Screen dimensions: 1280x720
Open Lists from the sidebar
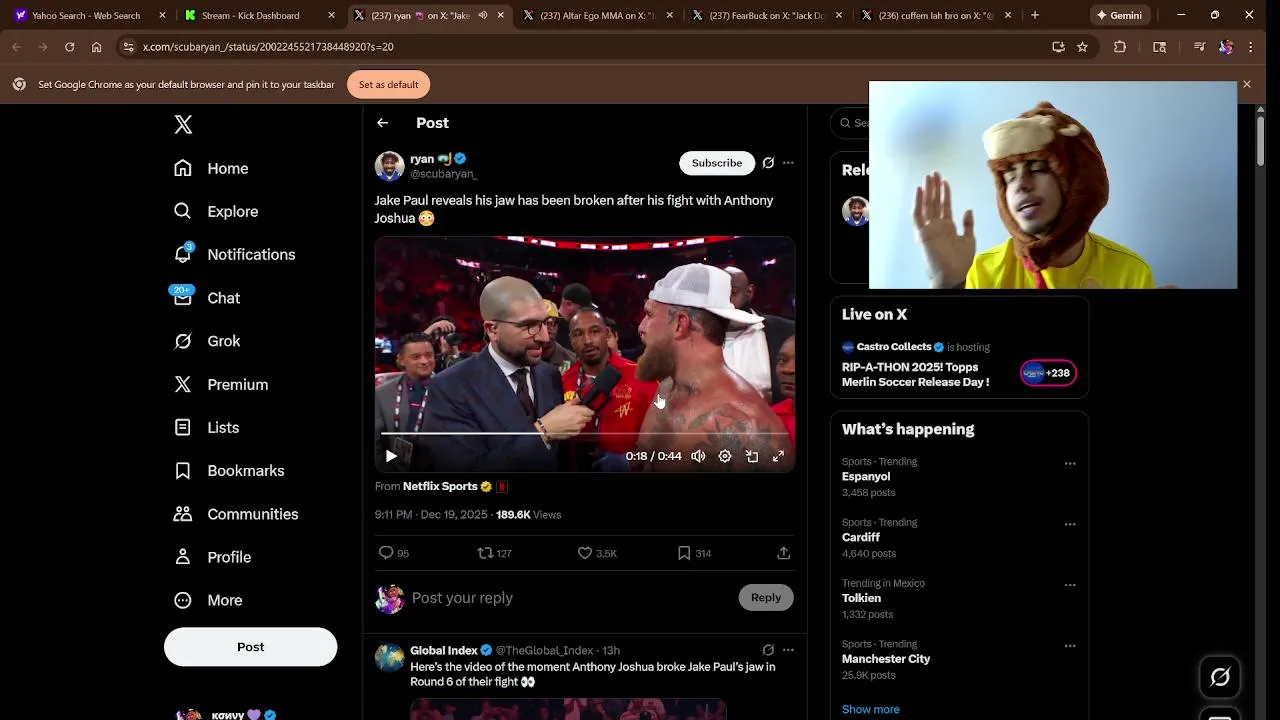207,427
